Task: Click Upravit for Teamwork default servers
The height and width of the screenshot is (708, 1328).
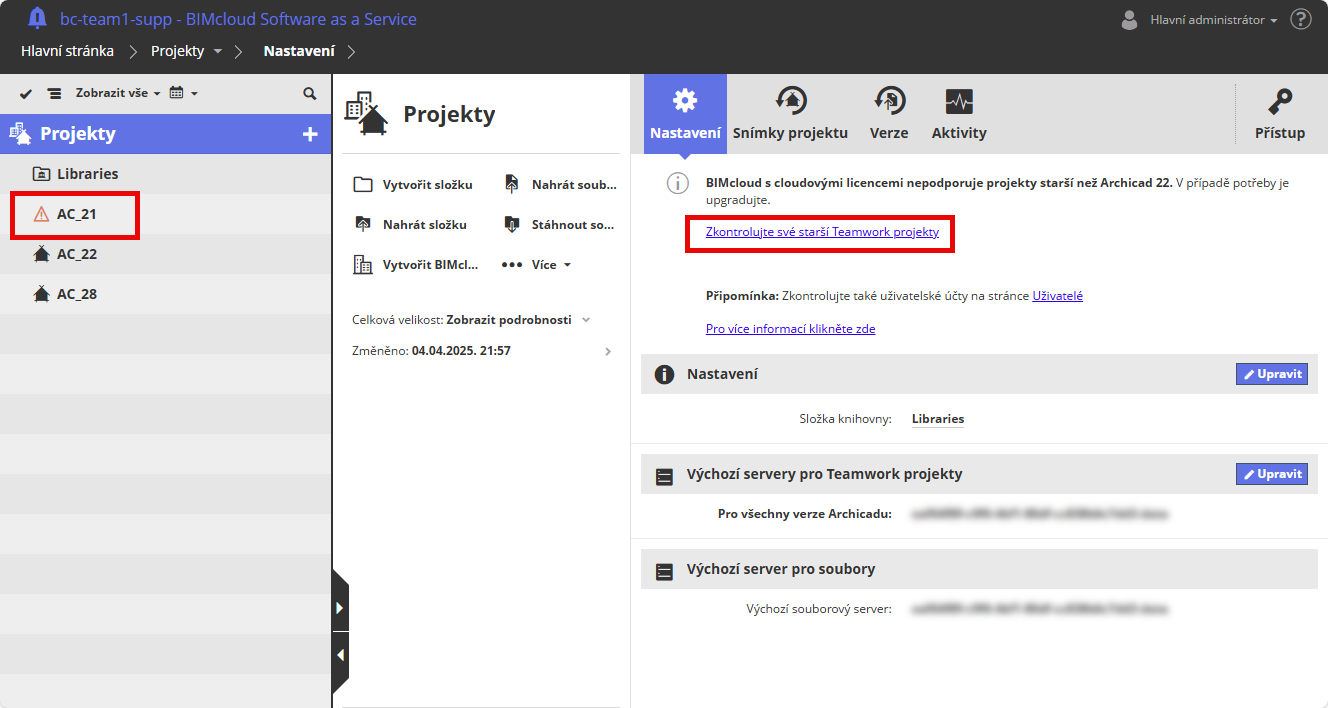Action: (x=1272, y=474)
